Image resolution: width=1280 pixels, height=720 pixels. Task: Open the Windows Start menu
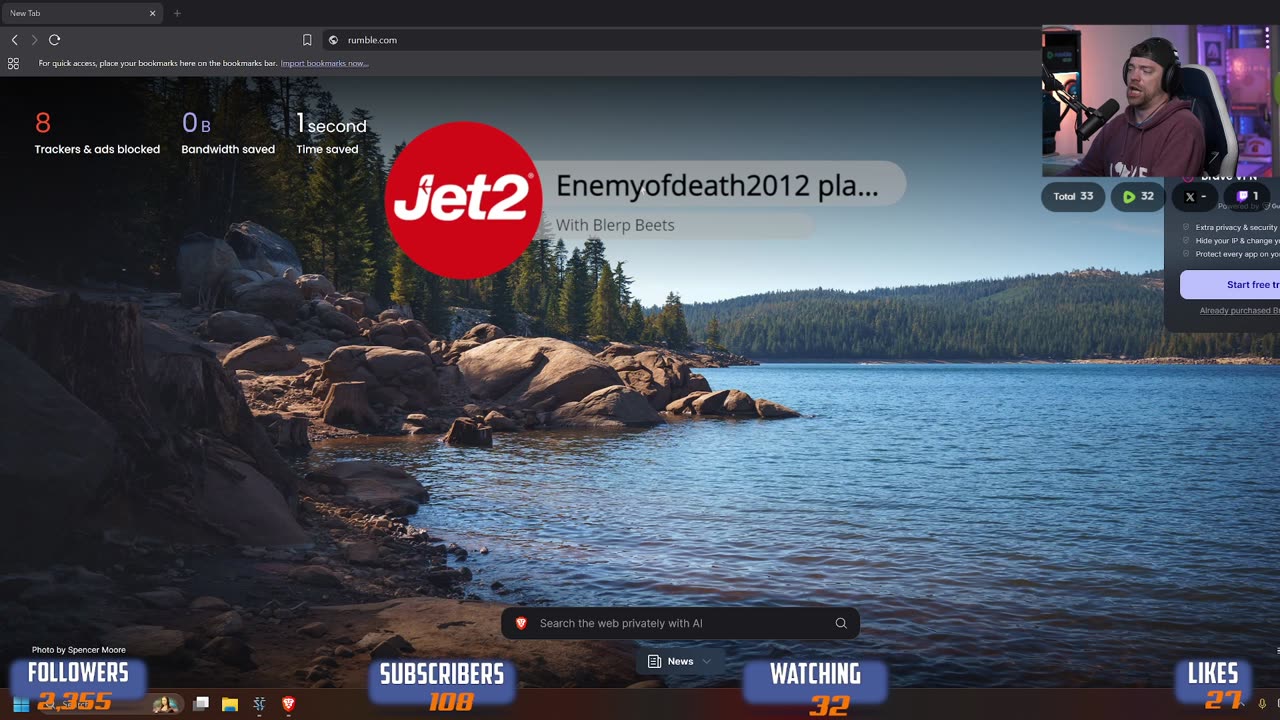(20, 704)
